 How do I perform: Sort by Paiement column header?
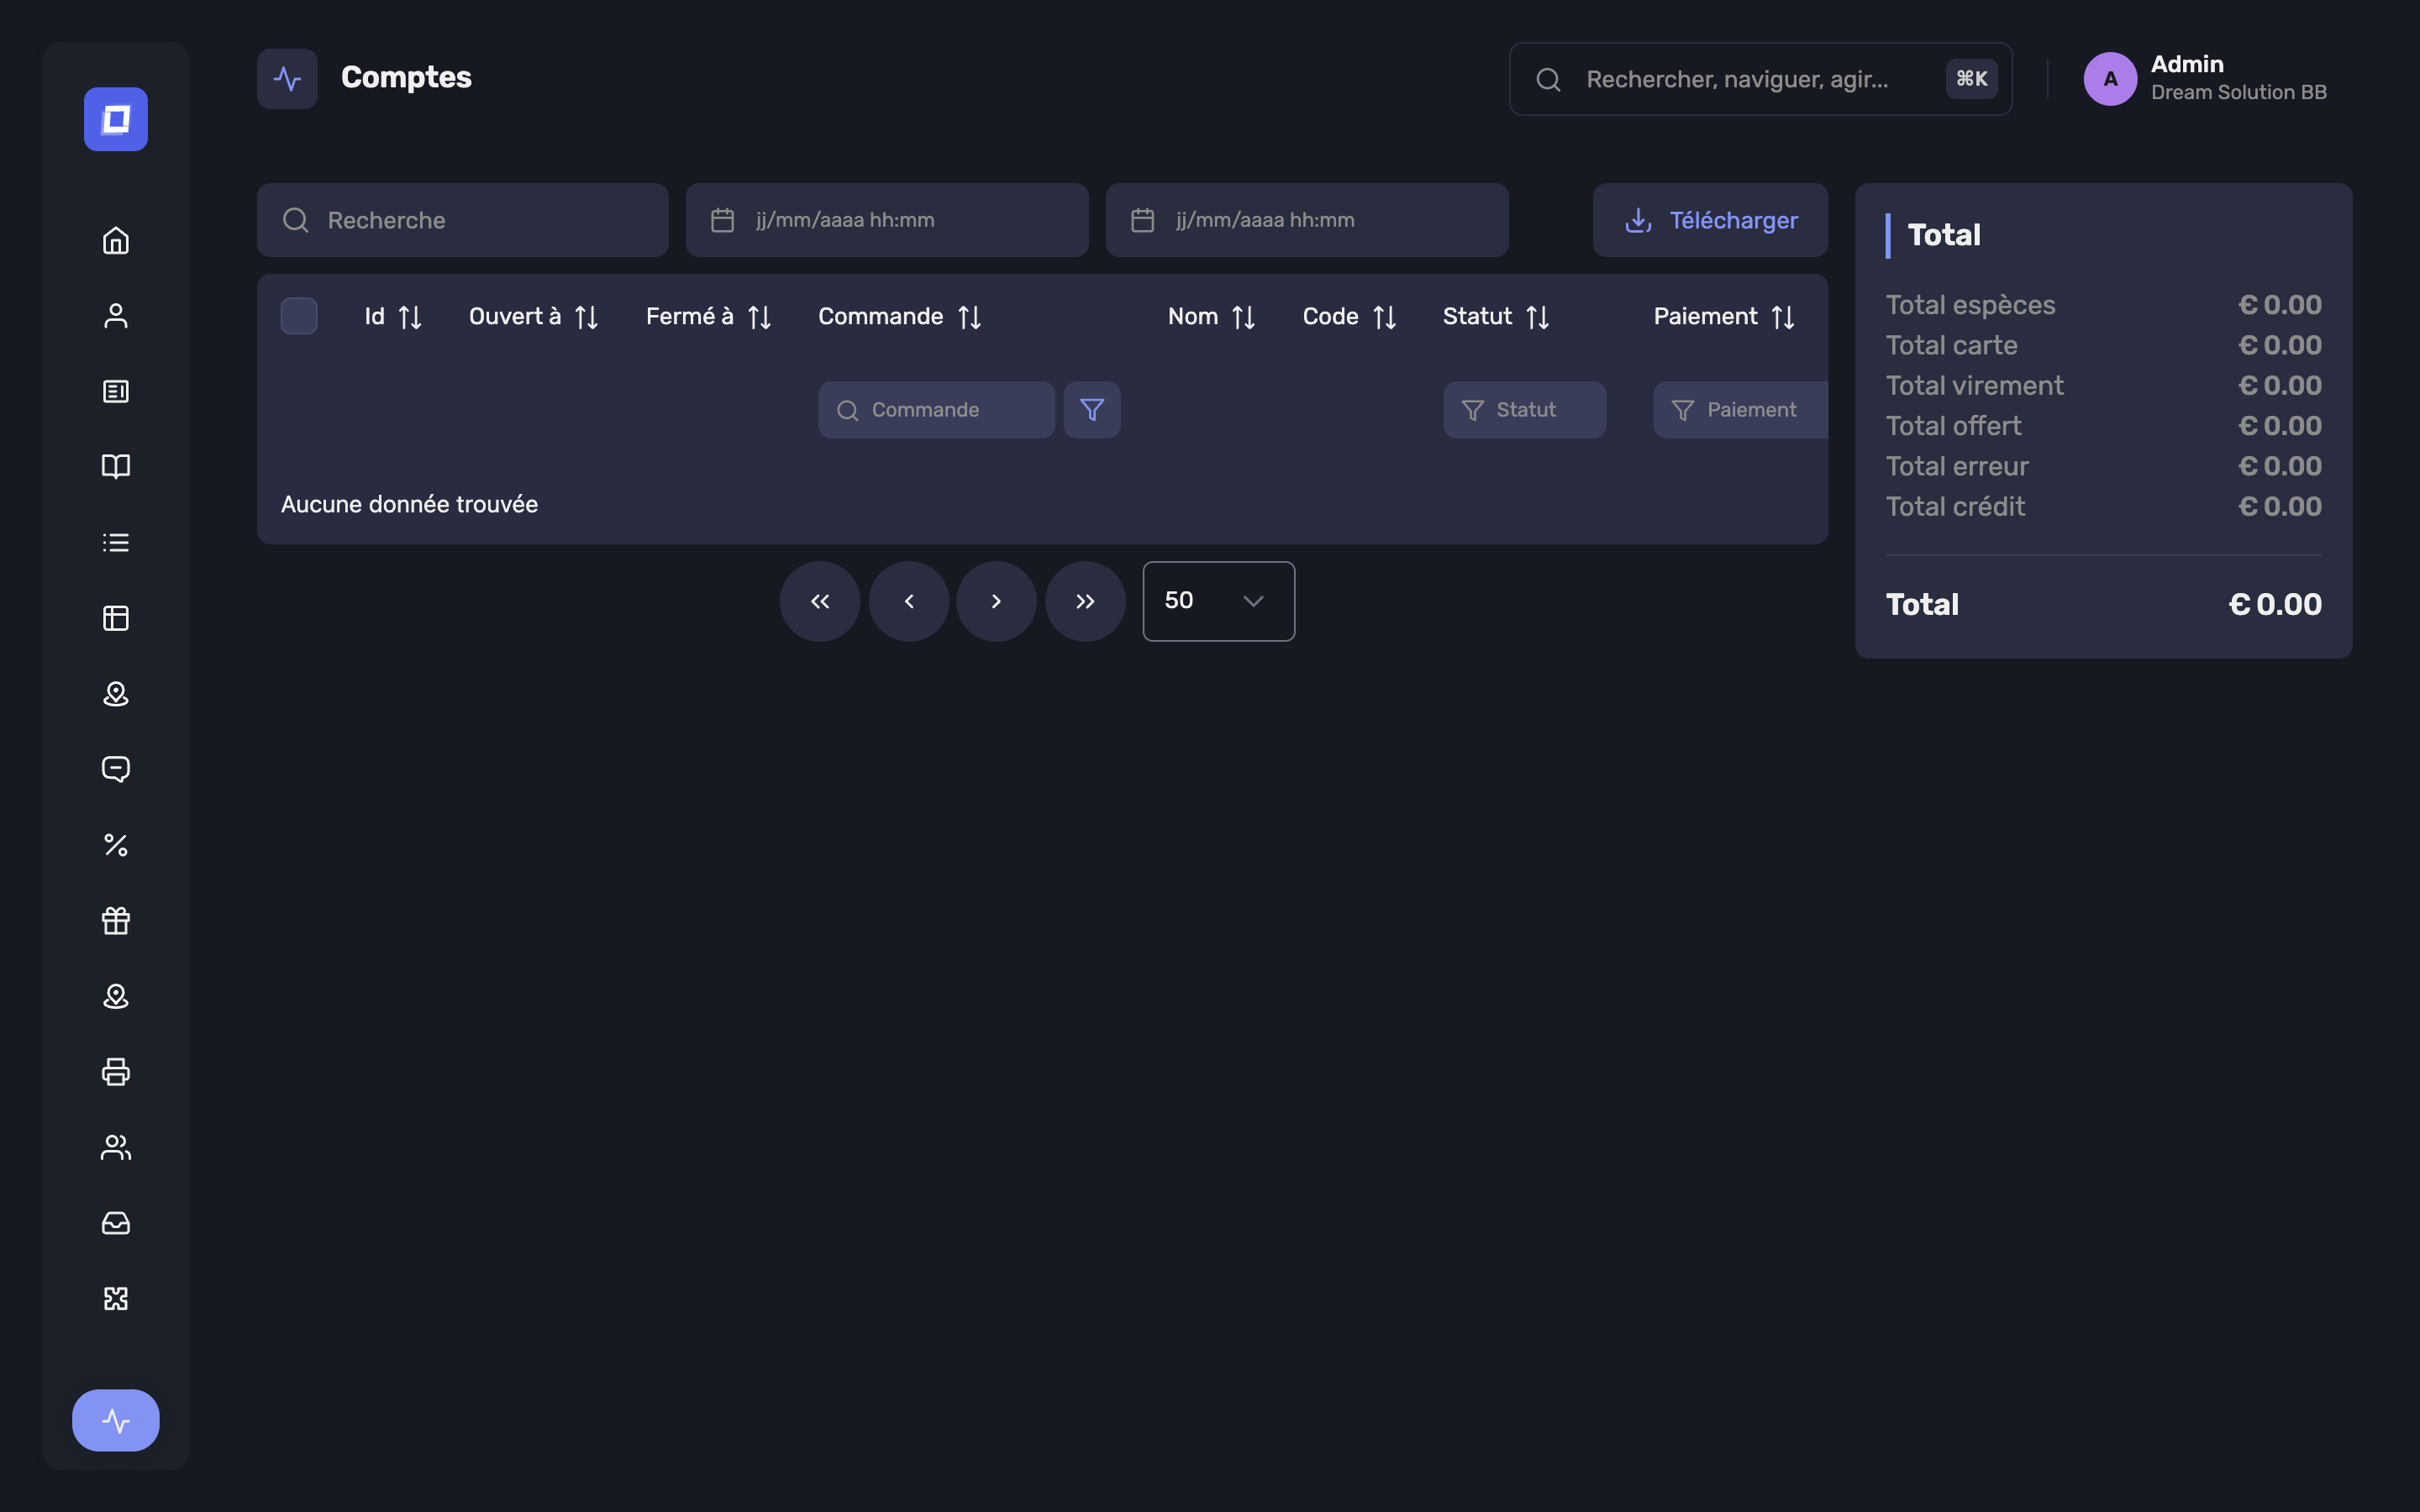1724,317
